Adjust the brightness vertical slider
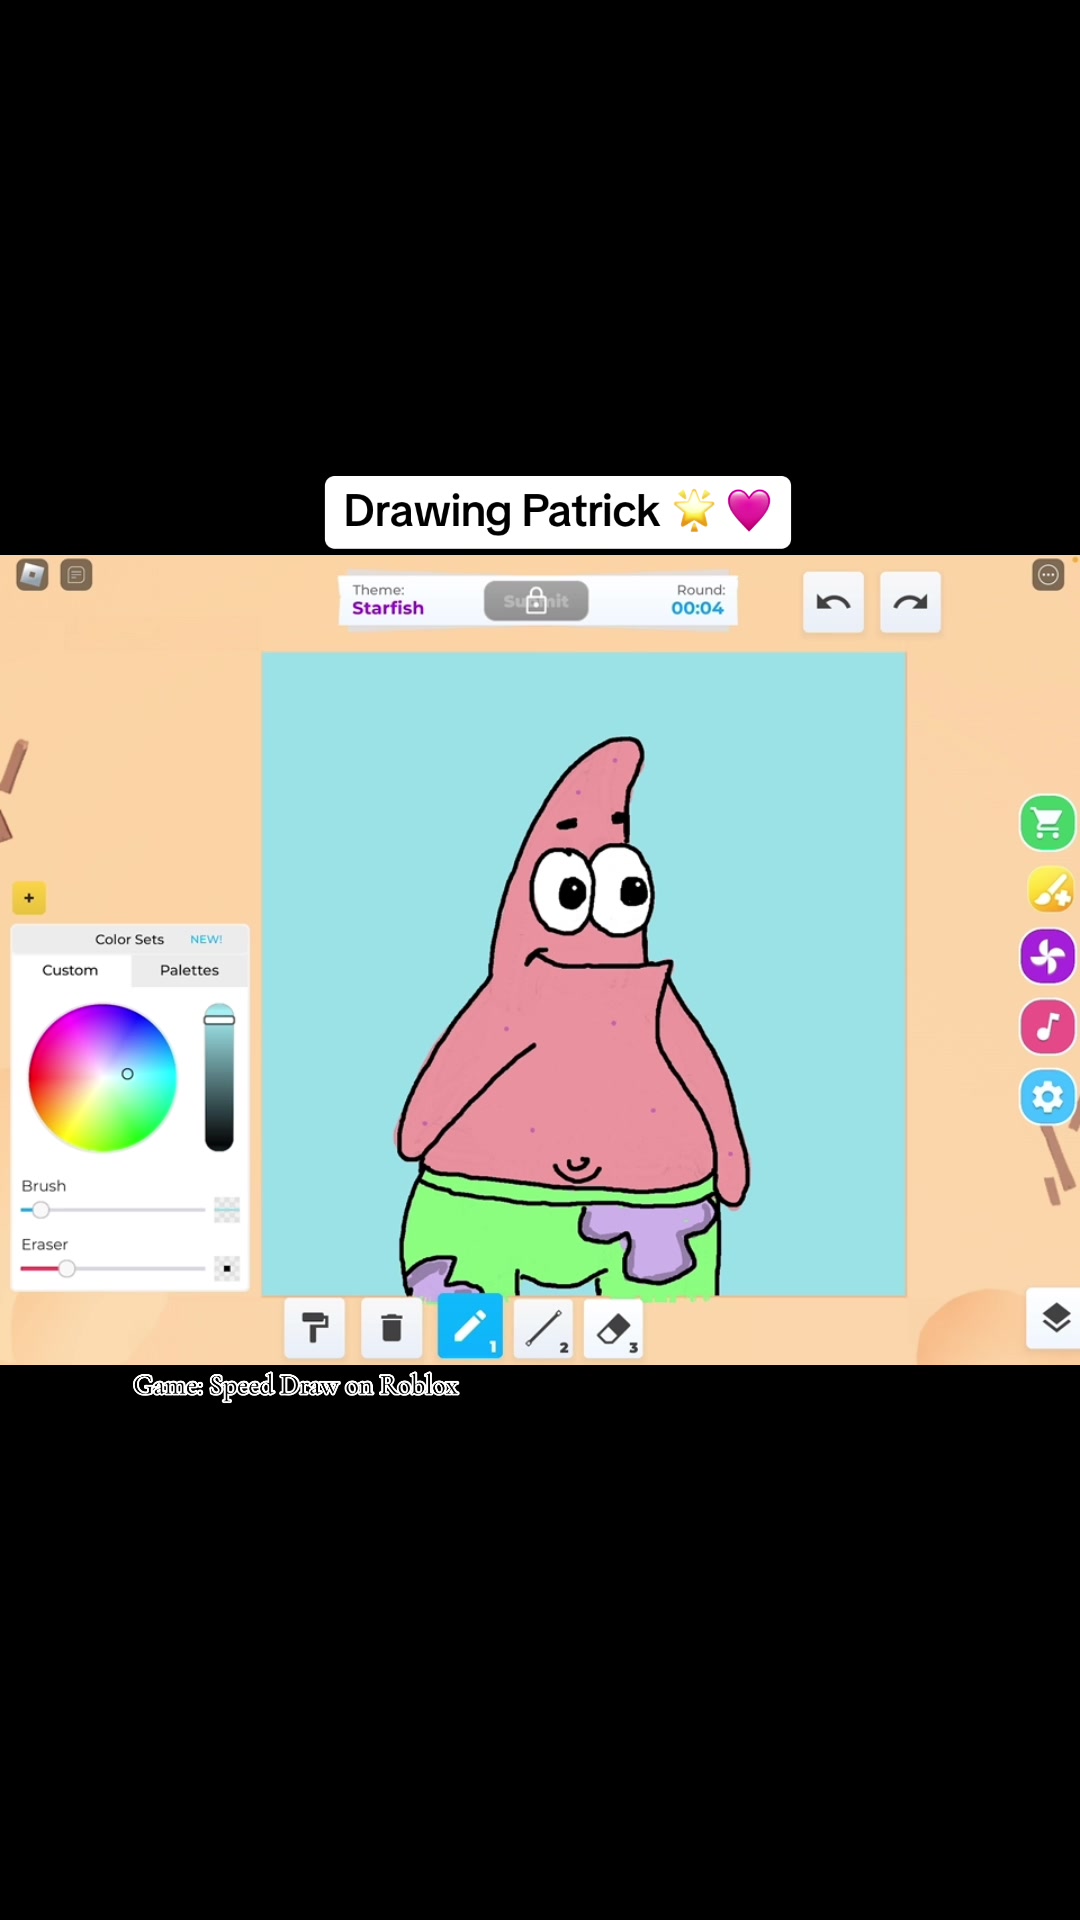 pos(219,1077)
